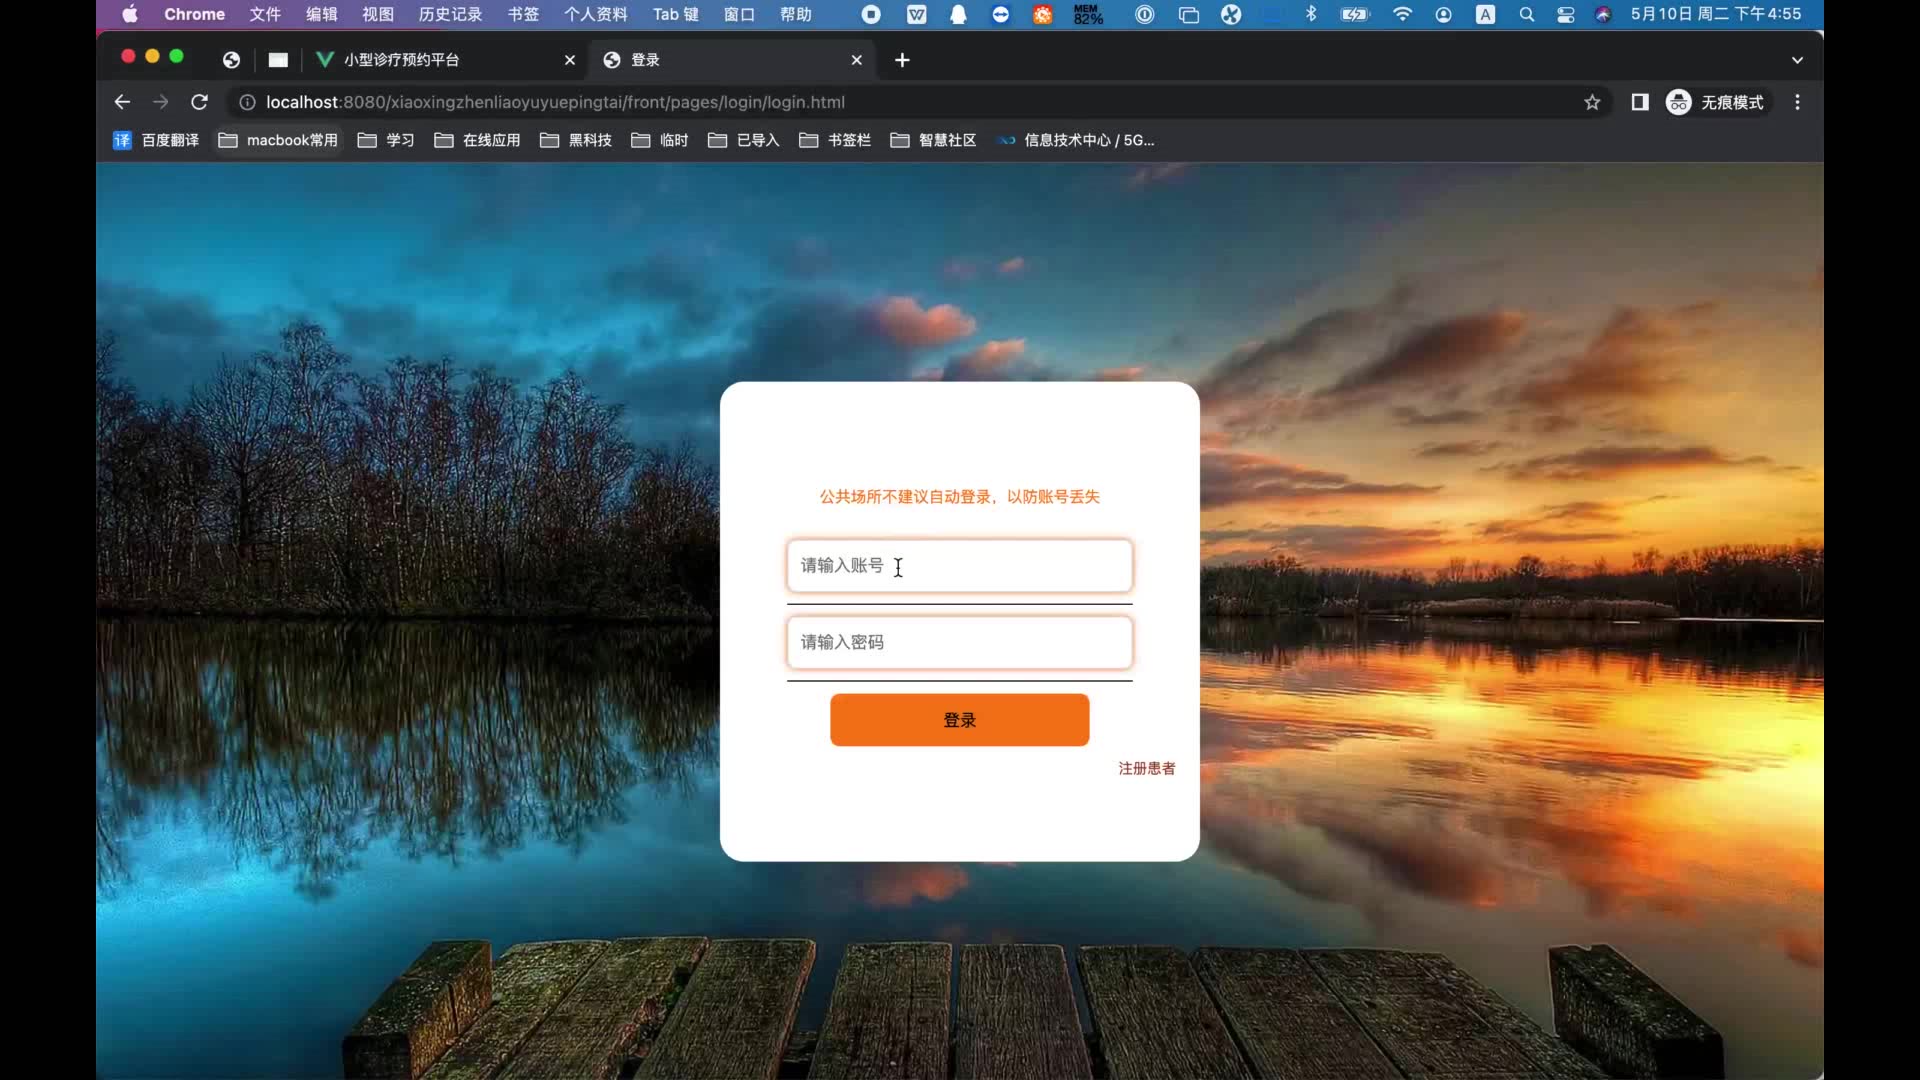
Task: Open the macbook常用 bookmarks folder
Action: (278, 140)
